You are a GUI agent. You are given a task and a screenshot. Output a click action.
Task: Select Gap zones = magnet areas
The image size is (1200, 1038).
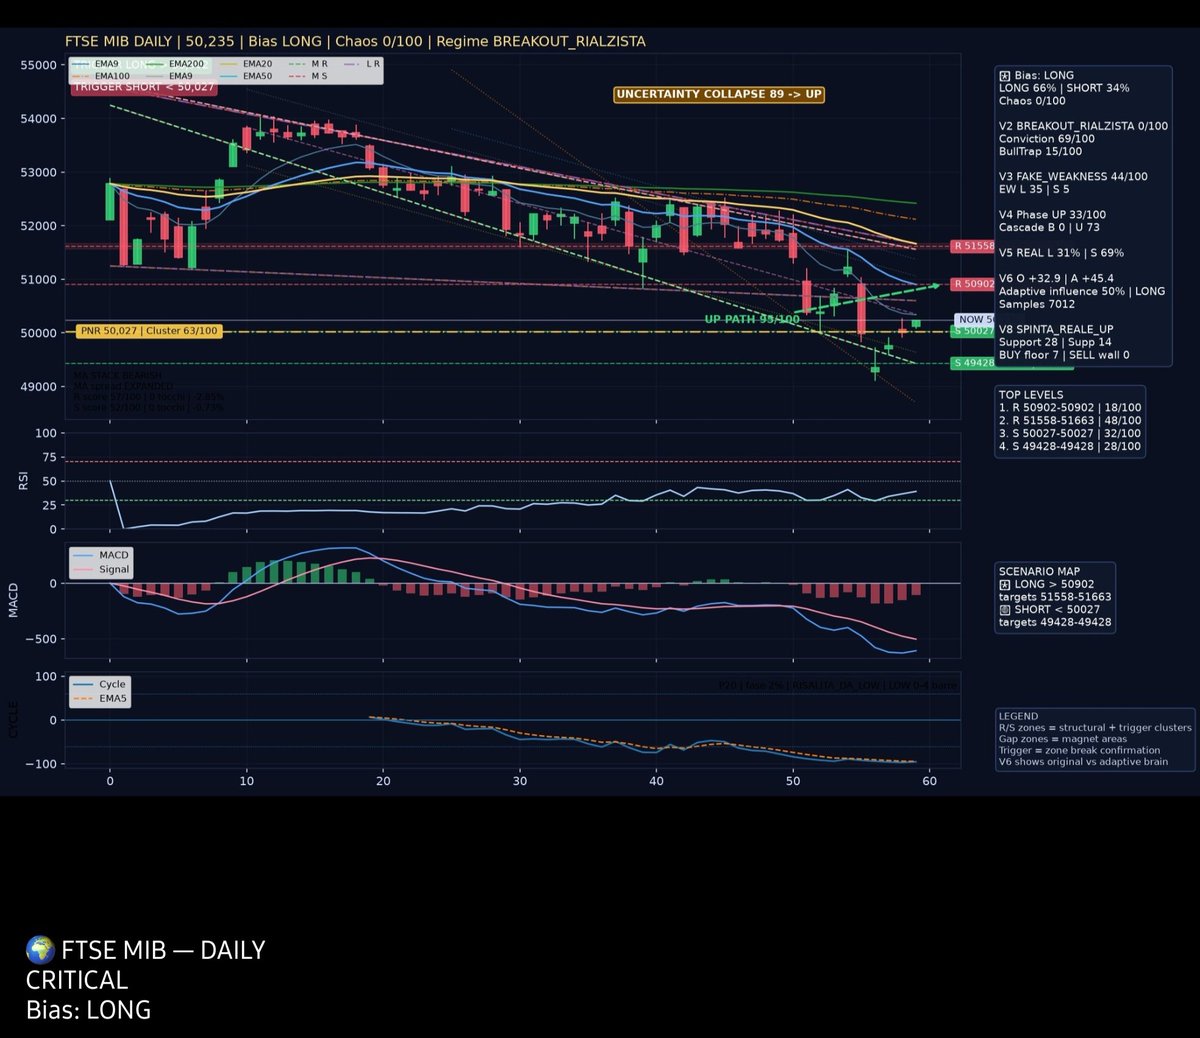(1063, 739)
